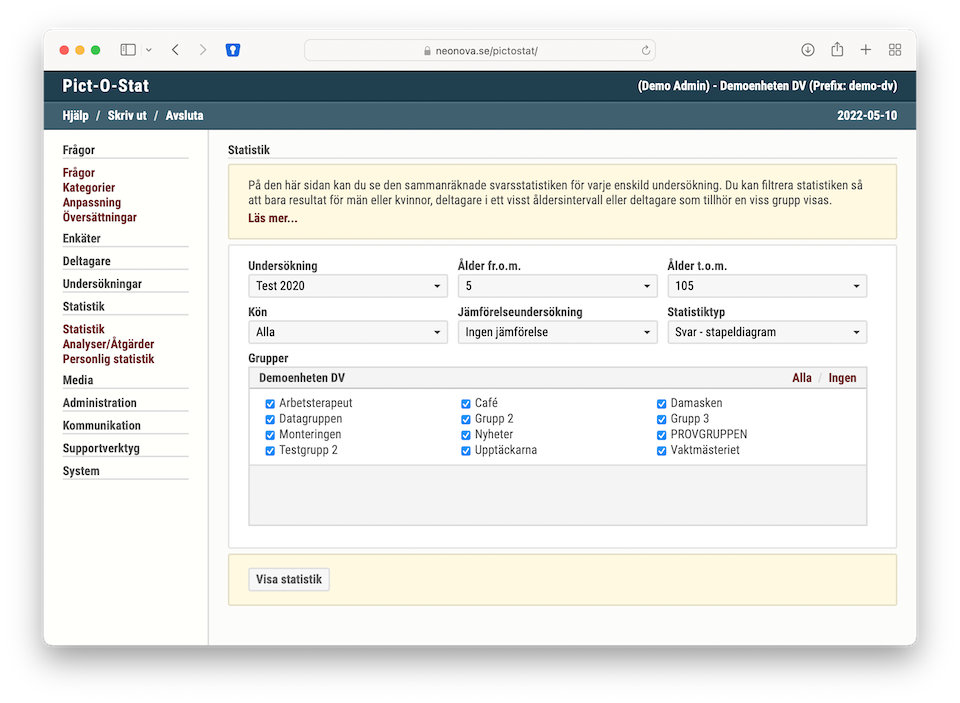Click the Safari sidebar toggle icon
This screenshot has width=960, height=703.
point(128,50)
